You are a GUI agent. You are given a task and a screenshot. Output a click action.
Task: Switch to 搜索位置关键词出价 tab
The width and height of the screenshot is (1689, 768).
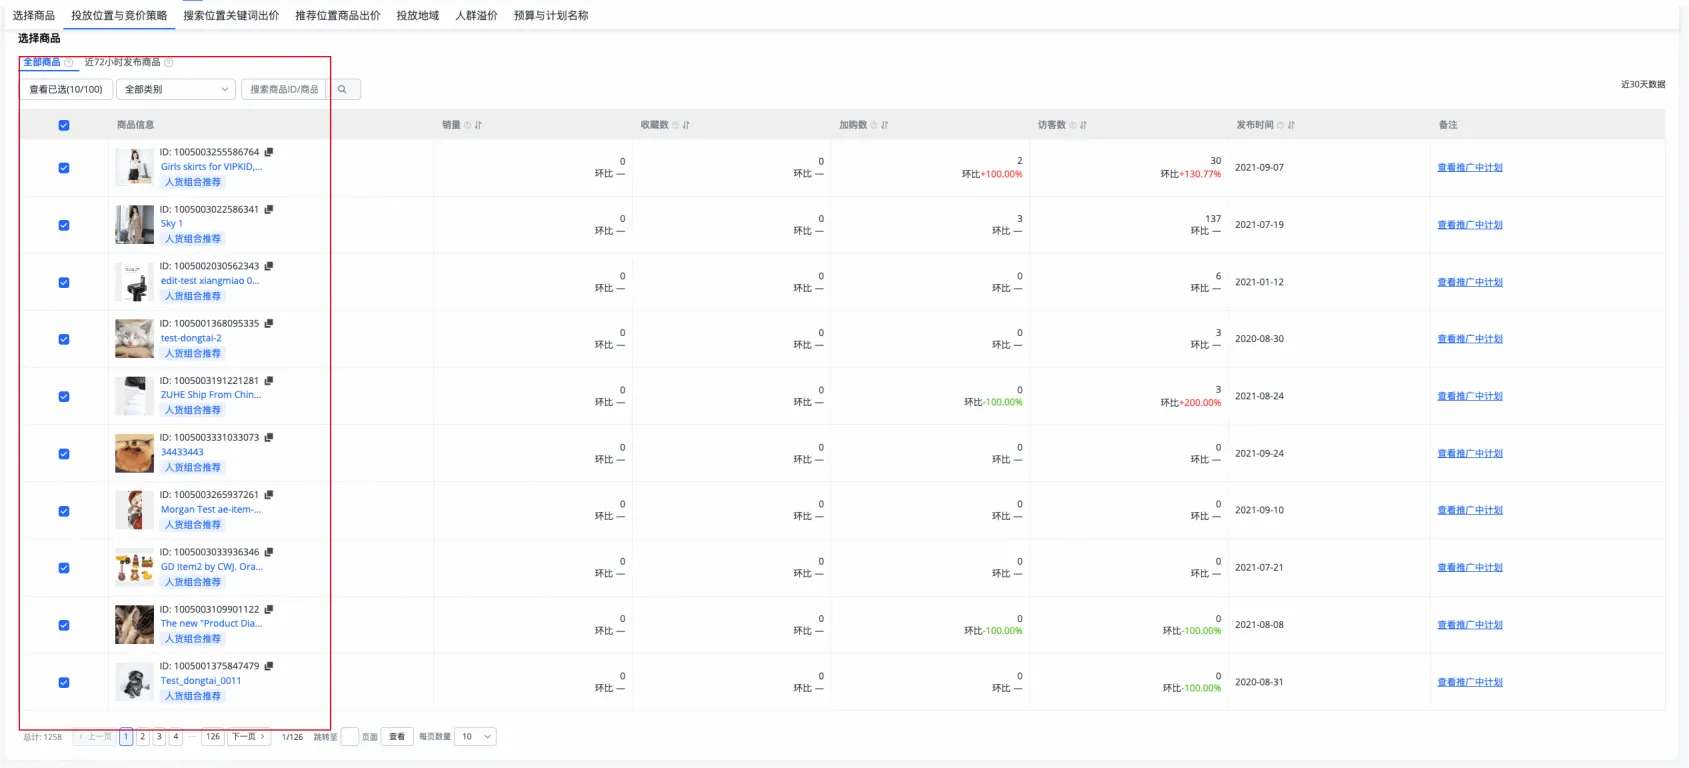(231, 16)
